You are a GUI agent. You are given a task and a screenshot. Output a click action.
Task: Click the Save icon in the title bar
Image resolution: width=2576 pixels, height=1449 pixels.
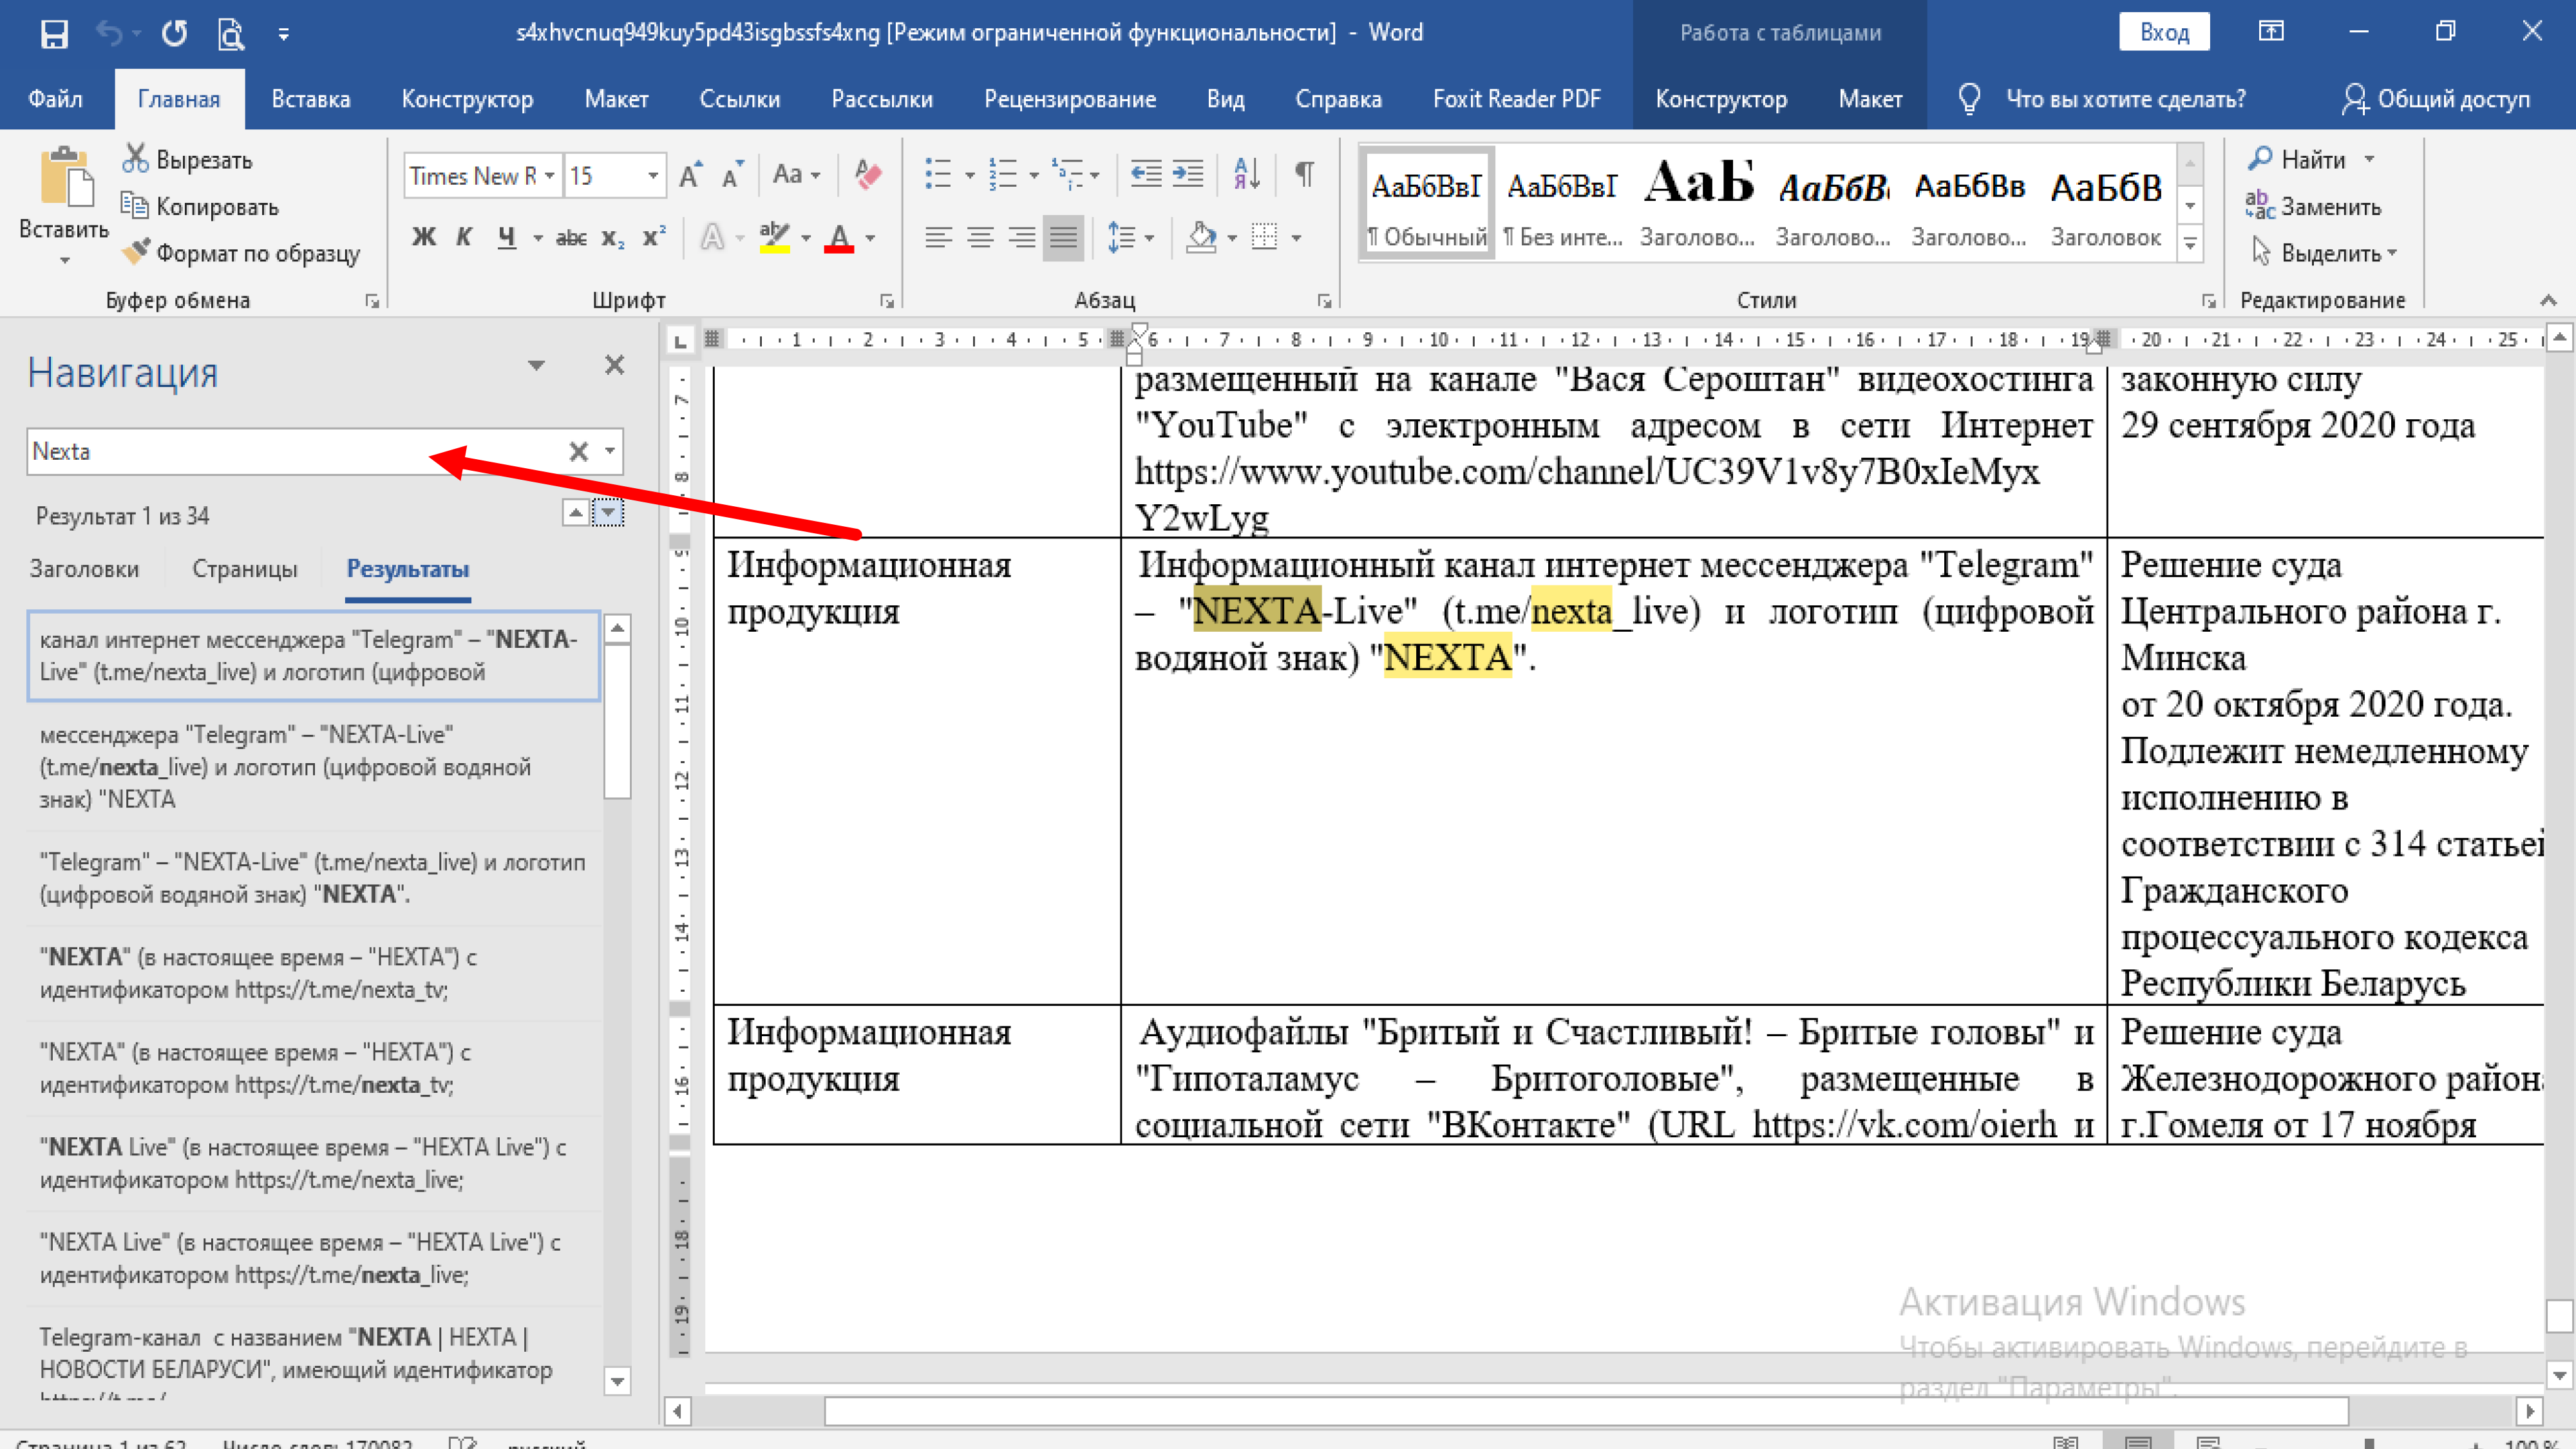pyautogui.click(x=54, y=33)
